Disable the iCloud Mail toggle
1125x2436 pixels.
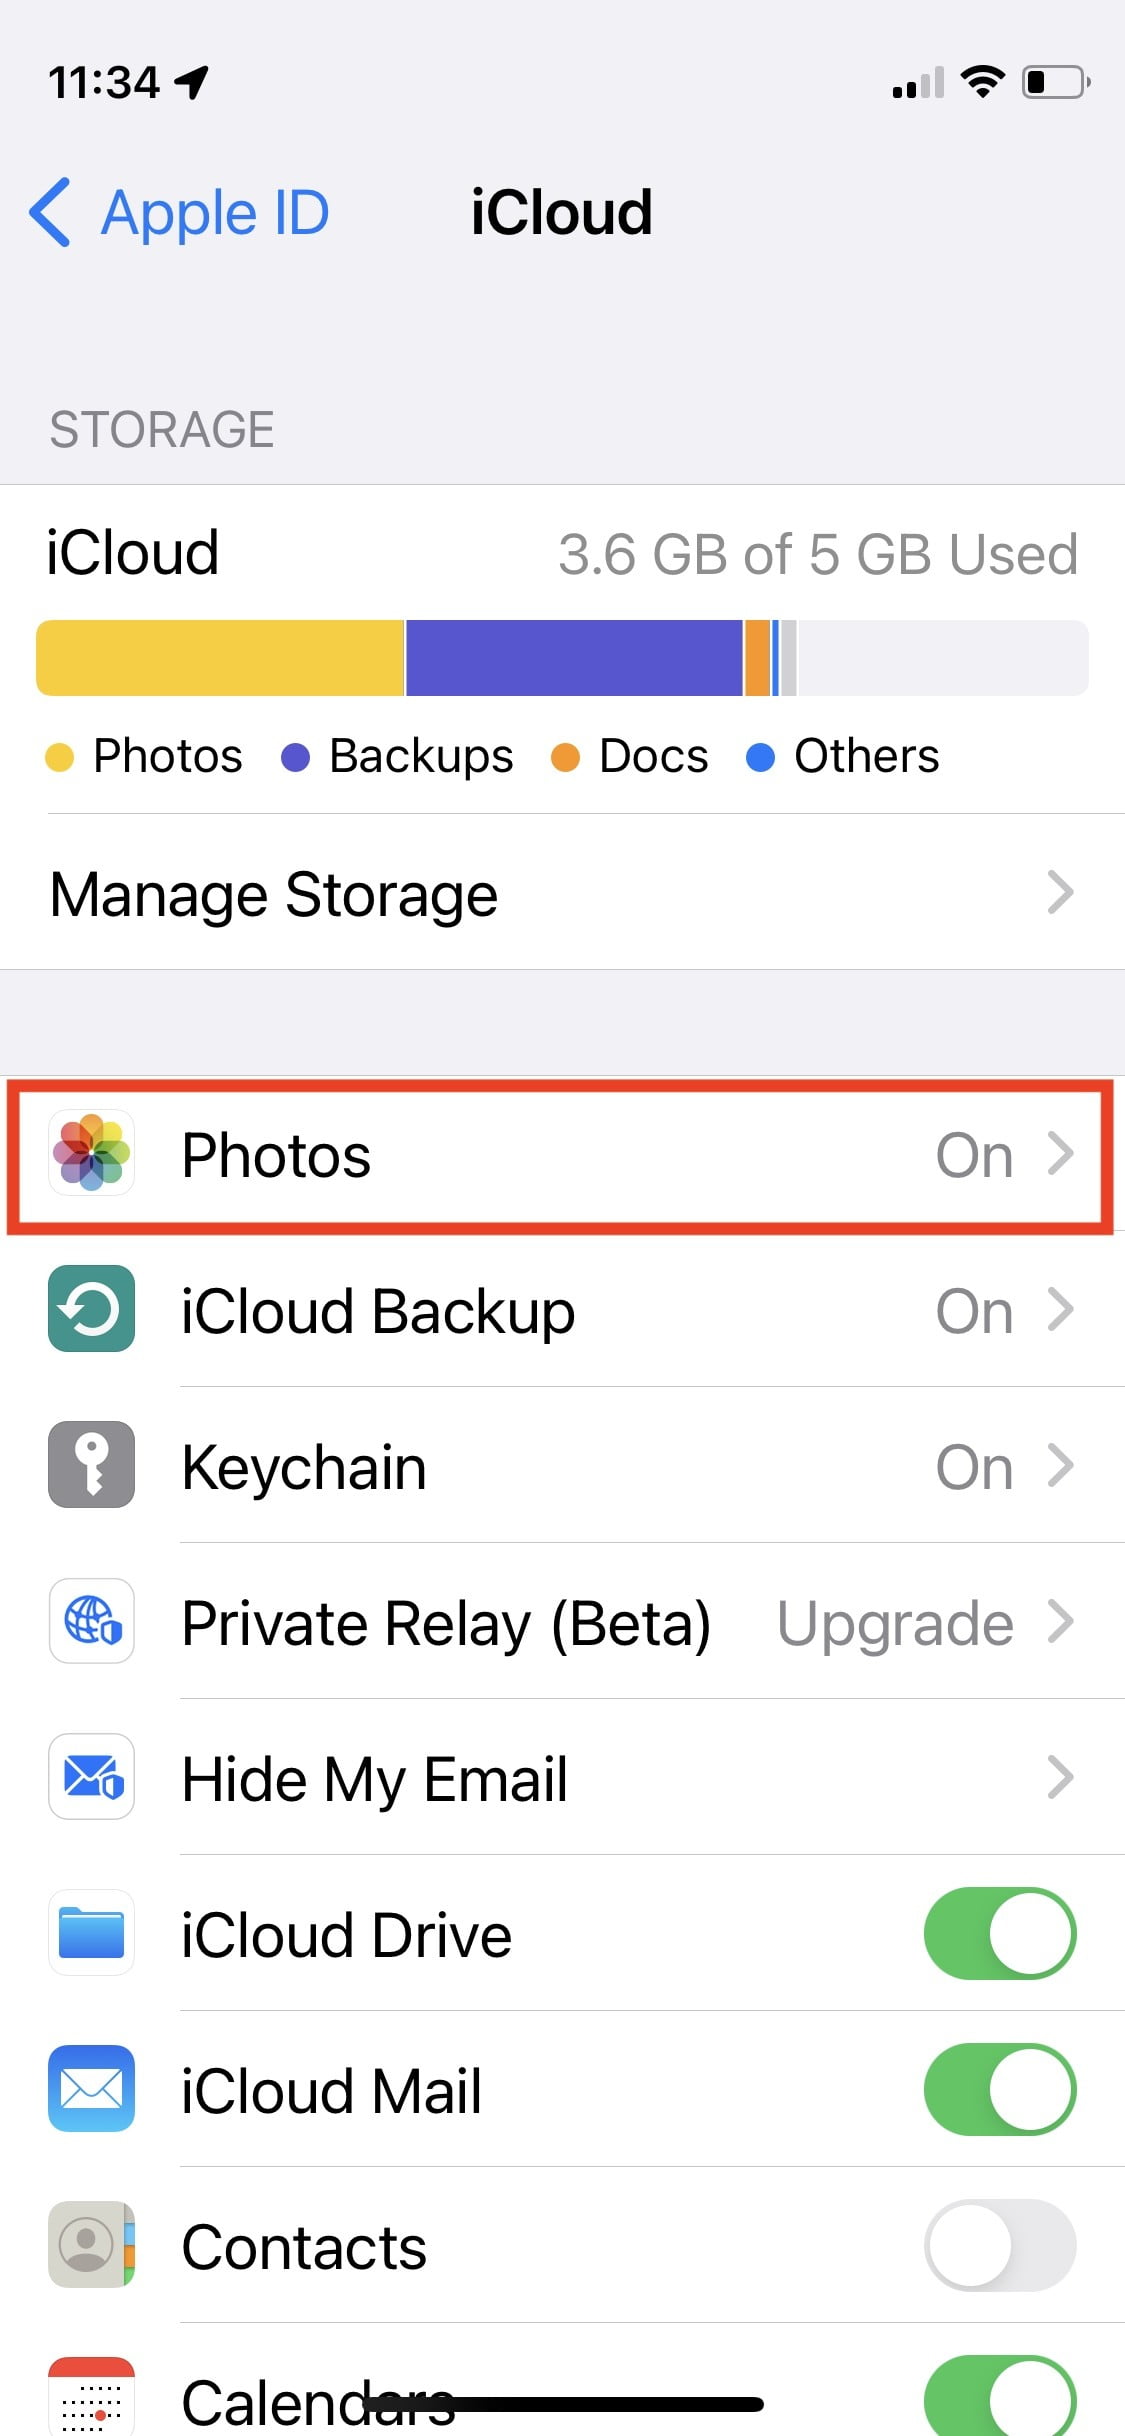coord(999,2089)
